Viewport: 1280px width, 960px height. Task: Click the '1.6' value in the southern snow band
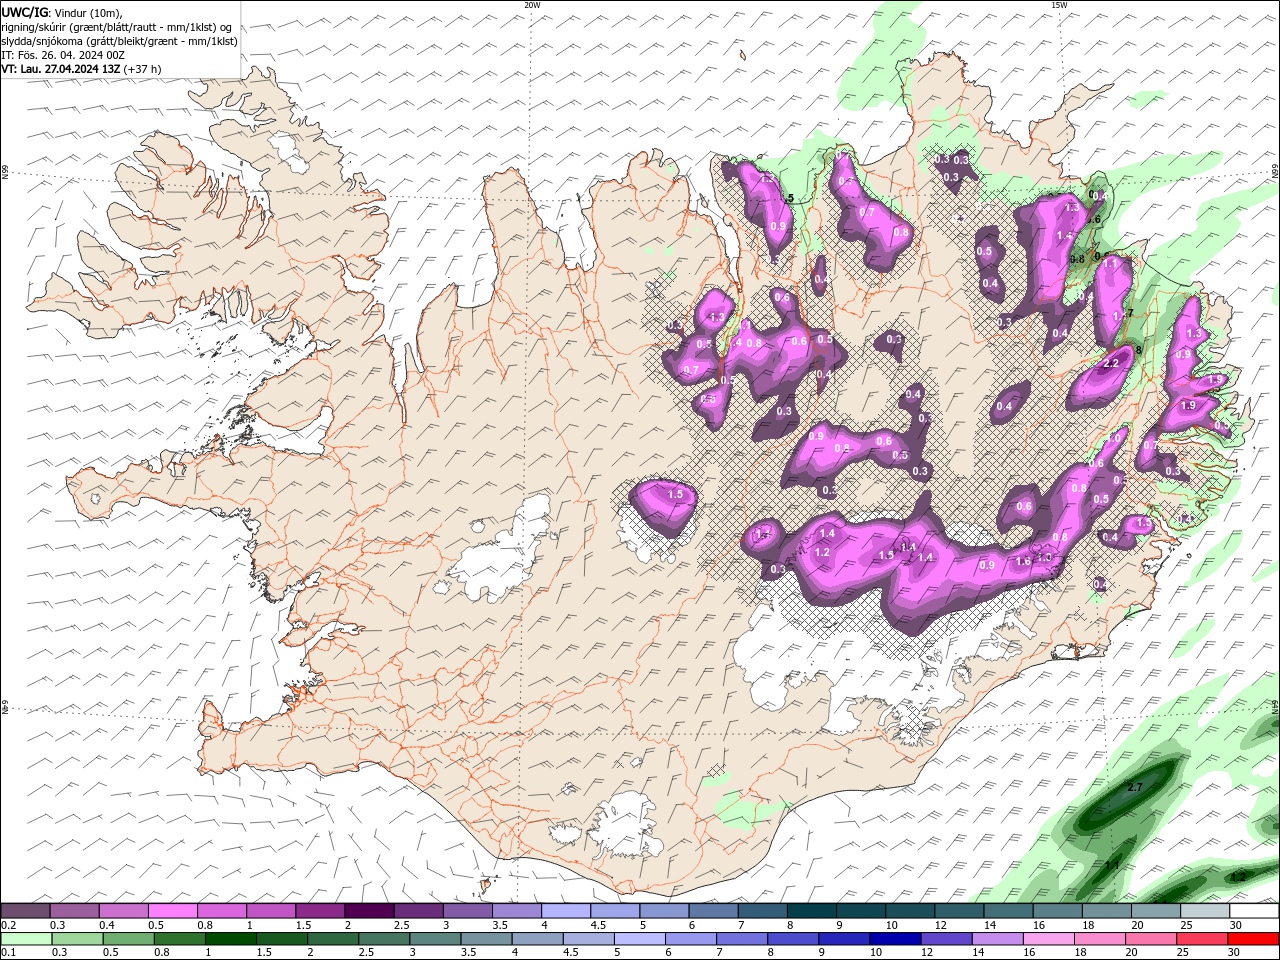click(1023, 561)
